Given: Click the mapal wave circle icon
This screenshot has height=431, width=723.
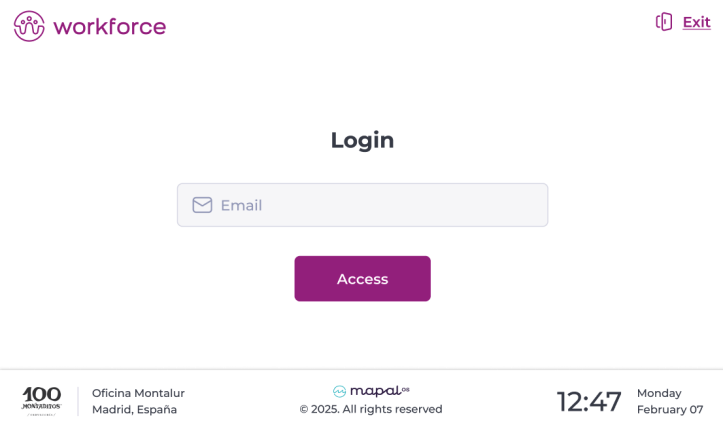Looking at the screenshot, I should point(339,391).
